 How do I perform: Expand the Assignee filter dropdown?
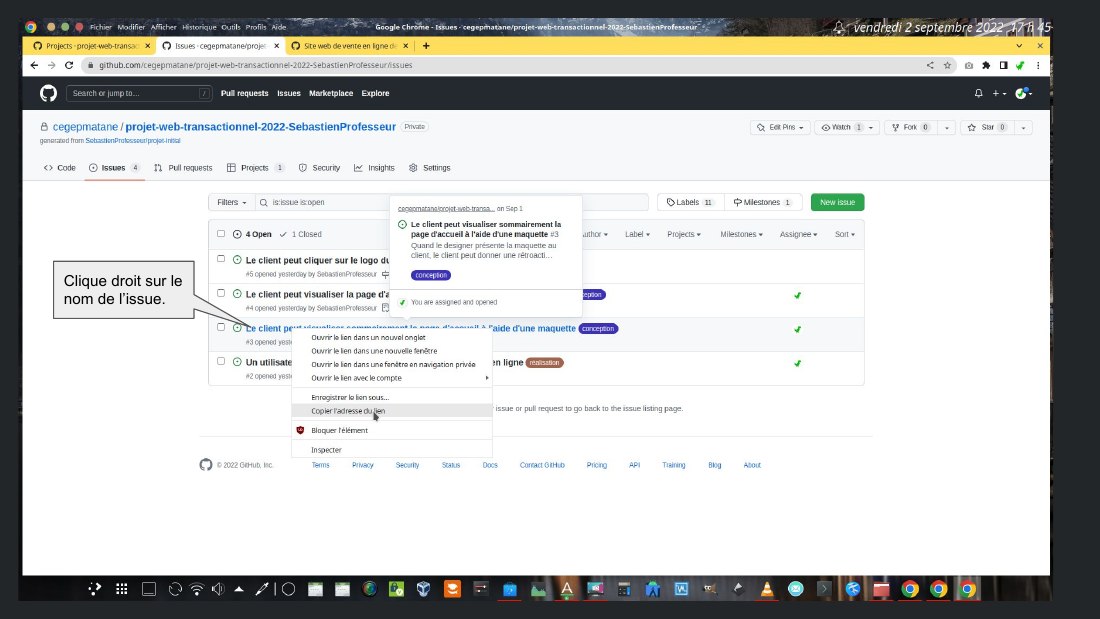(798, 234)
